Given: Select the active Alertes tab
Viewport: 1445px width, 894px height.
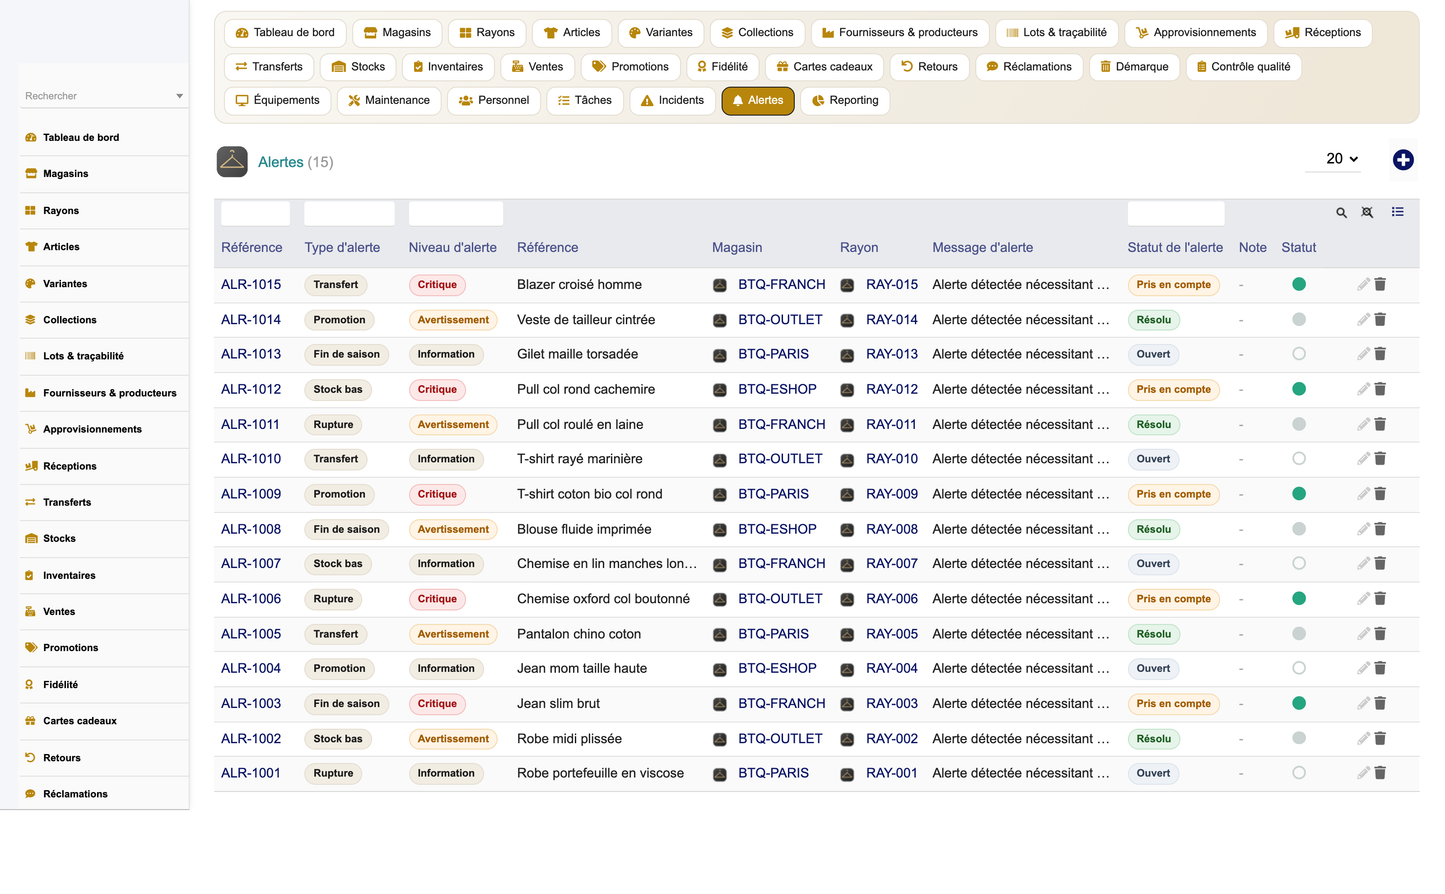Looking at the screenshot, I should (x=758, y=101).
